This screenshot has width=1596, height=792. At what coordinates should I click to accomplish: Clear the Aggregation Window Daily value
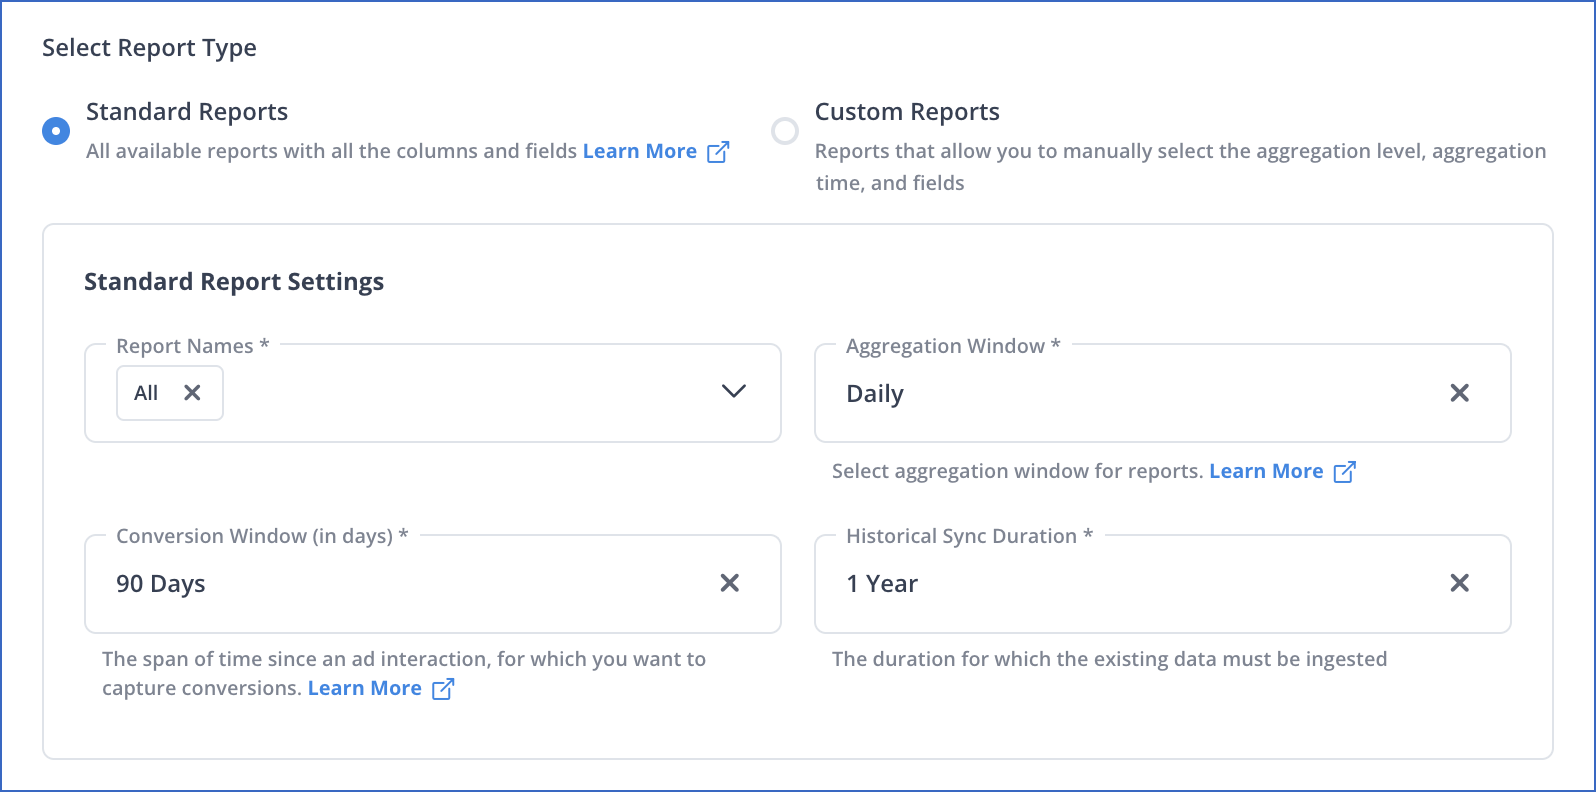point(1460,393)
